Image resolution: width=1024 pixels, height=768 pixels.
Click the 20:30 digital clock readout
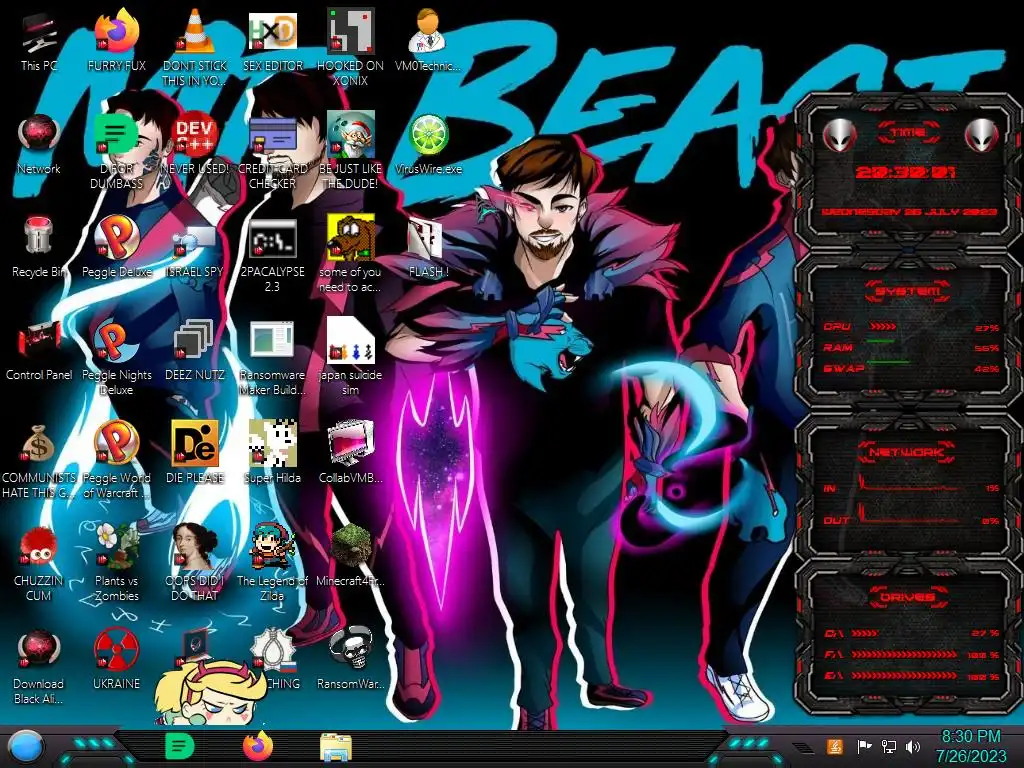[905, 172]
